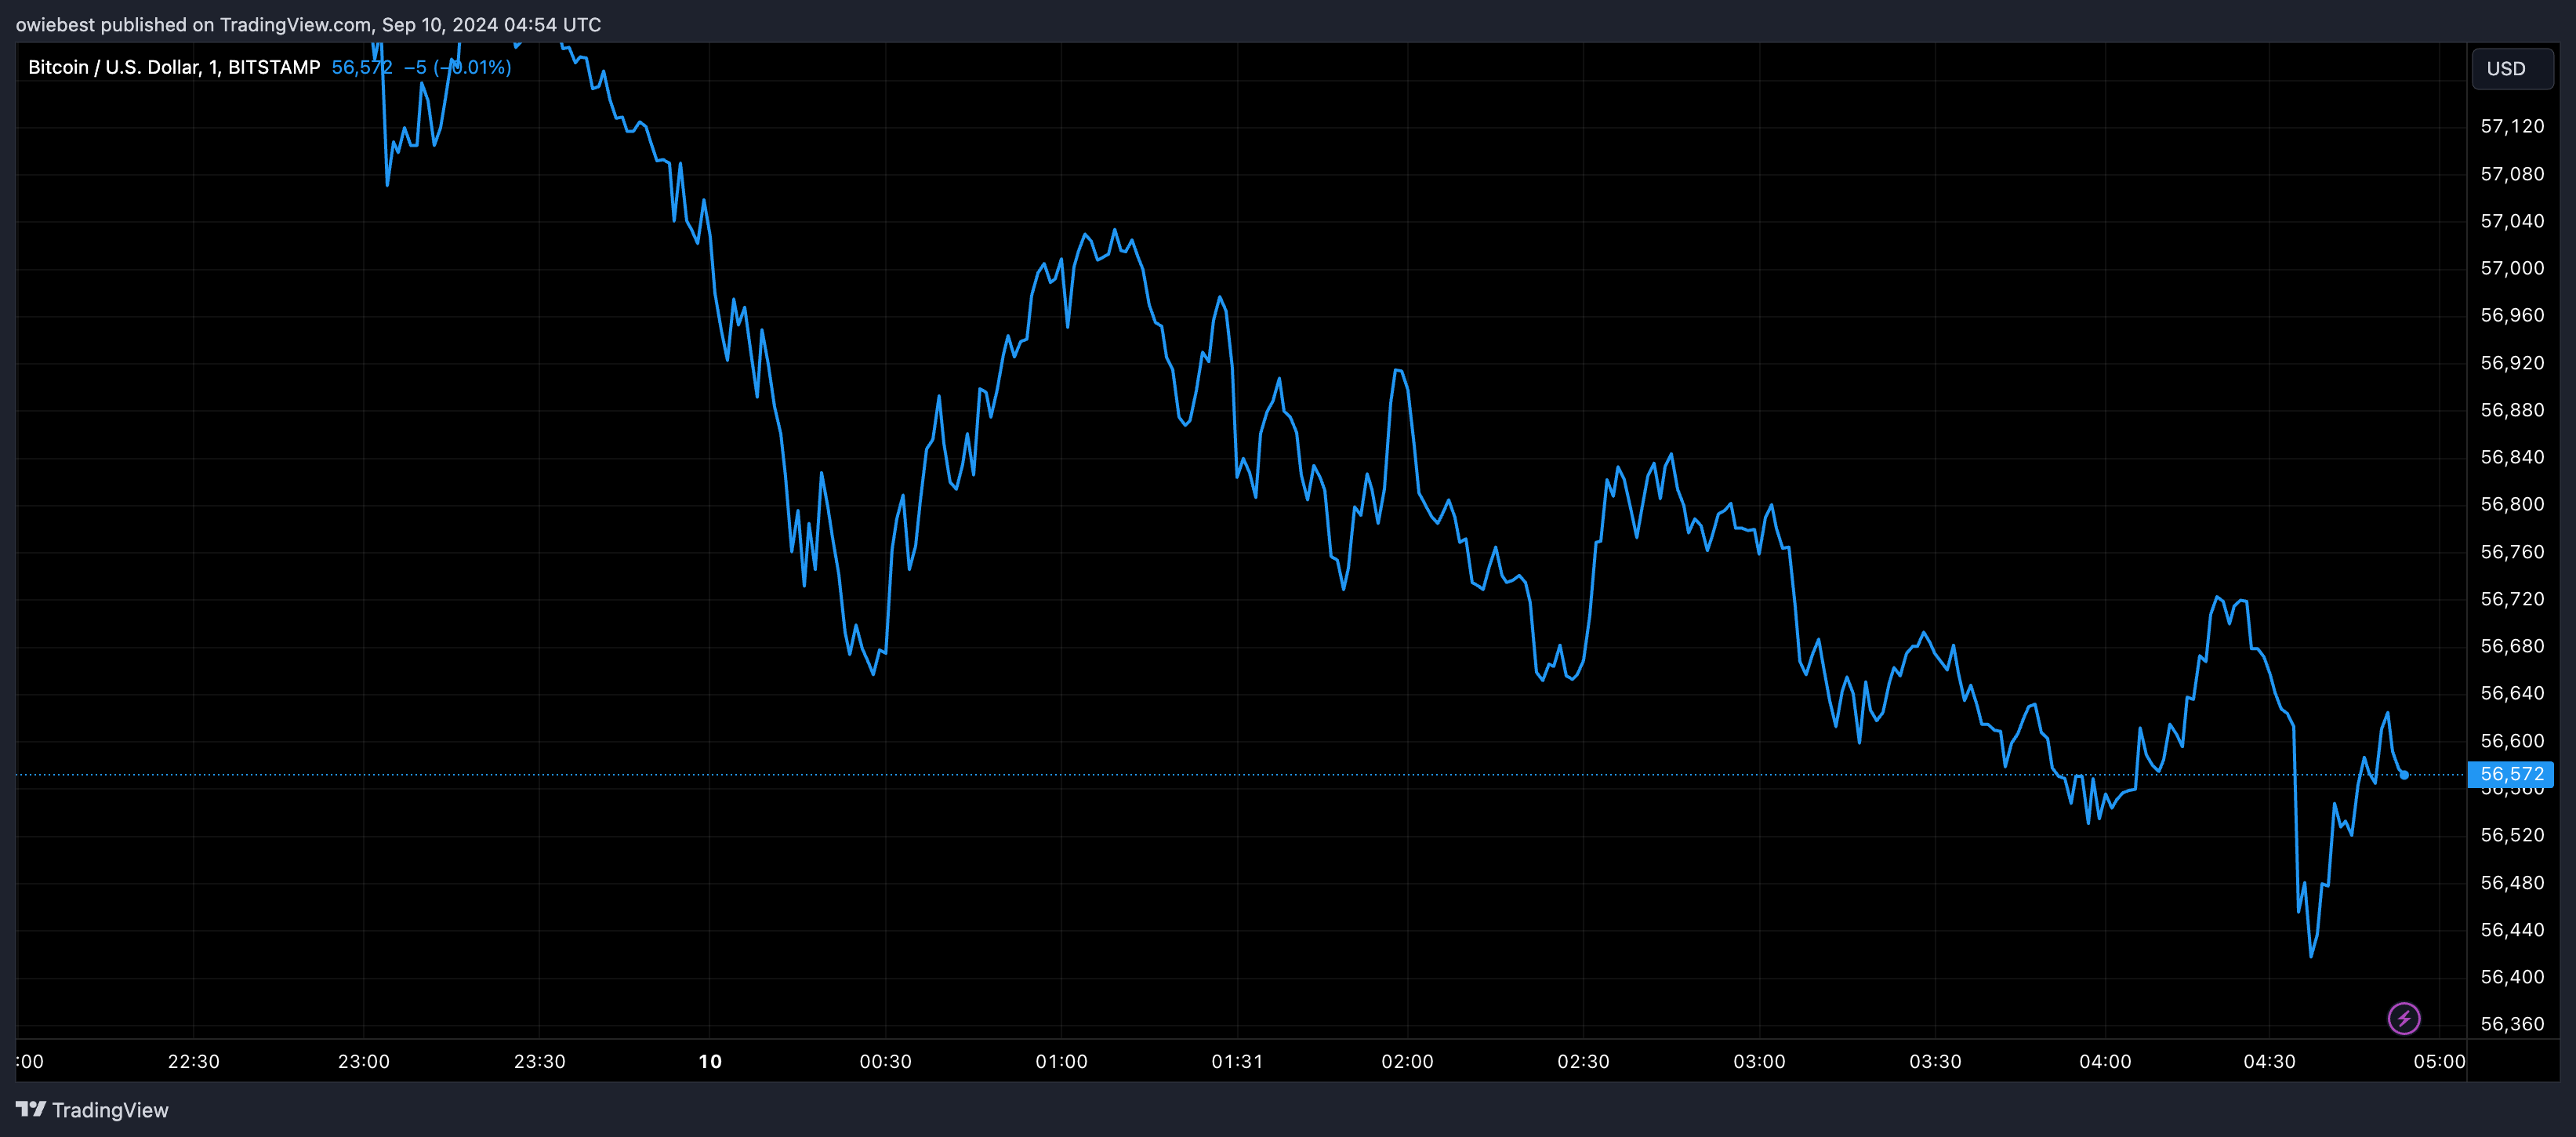The width and height of the screenshot is (2576, 1137).
Task: Click the bold 10 date marker
Action: [x=710, y=1061]
